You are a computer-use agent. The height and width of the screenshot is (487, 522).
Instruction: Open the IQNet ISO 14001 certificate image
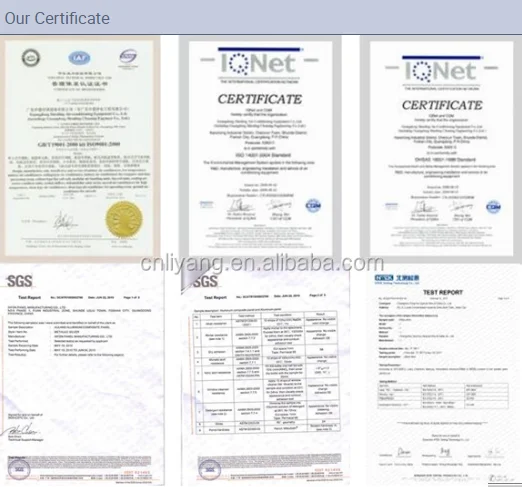(x=260, y=147)
